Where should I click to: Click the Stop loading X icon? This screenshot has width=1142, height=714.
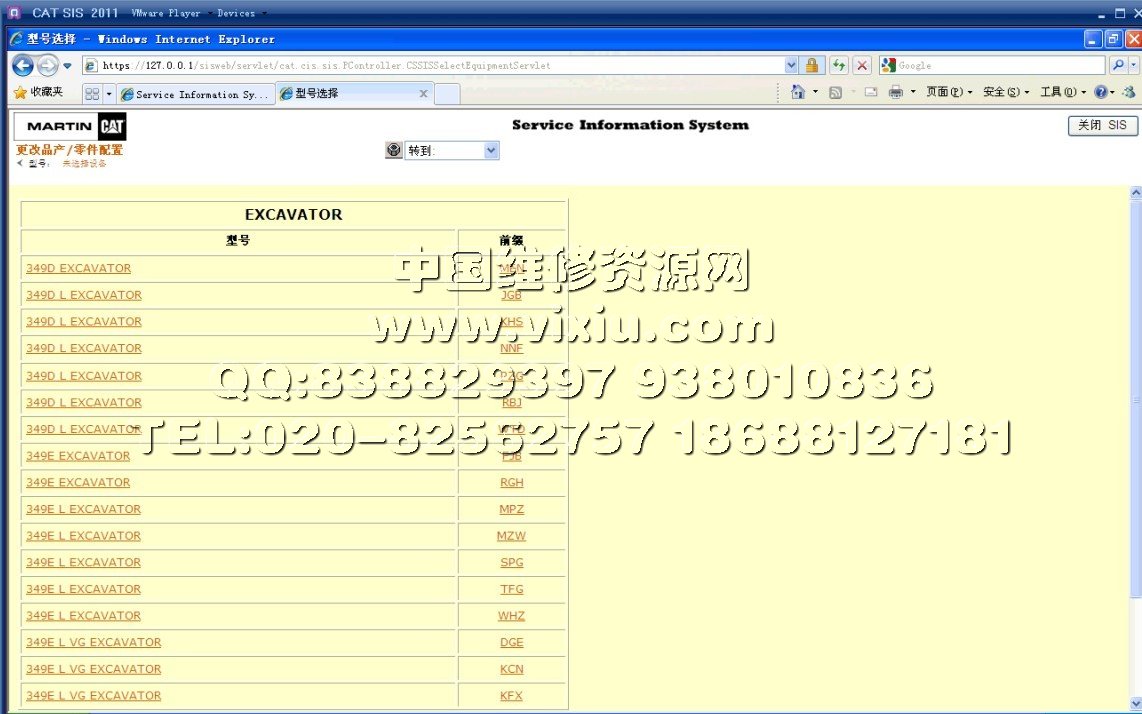click(861, 66)
